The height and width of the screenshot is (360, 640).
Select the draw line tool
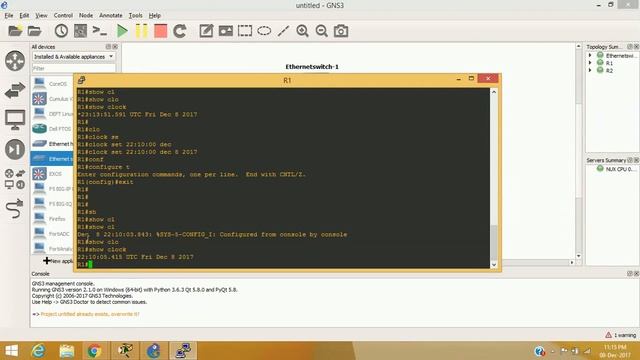[x=283, y=31]
